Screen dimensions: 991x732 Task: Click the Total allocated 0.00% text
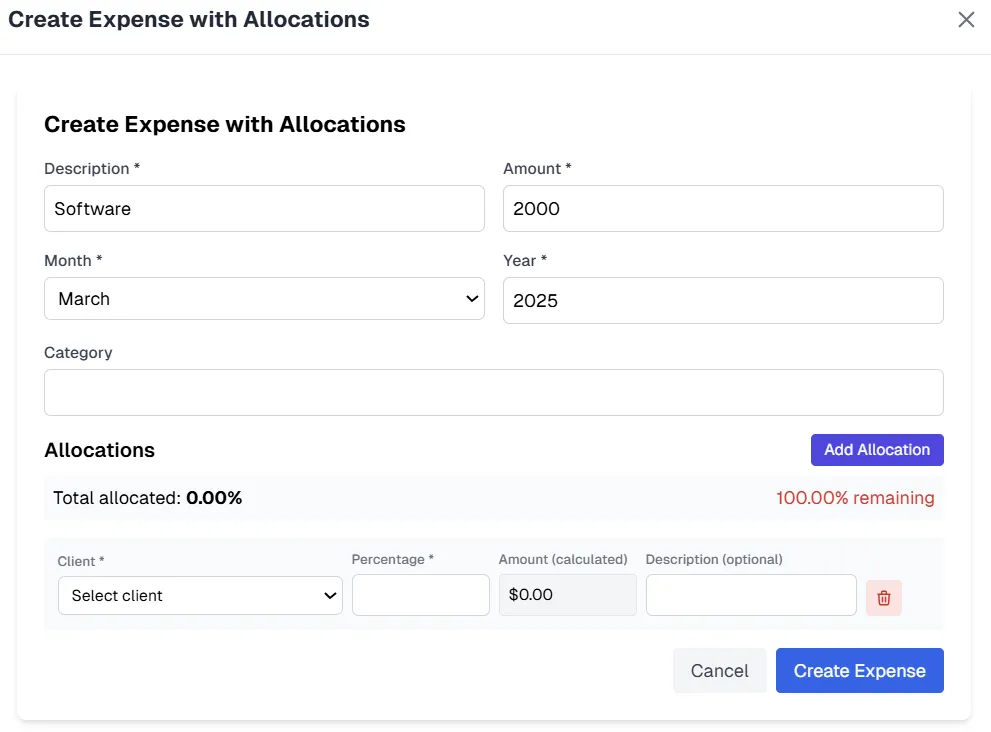148,498
